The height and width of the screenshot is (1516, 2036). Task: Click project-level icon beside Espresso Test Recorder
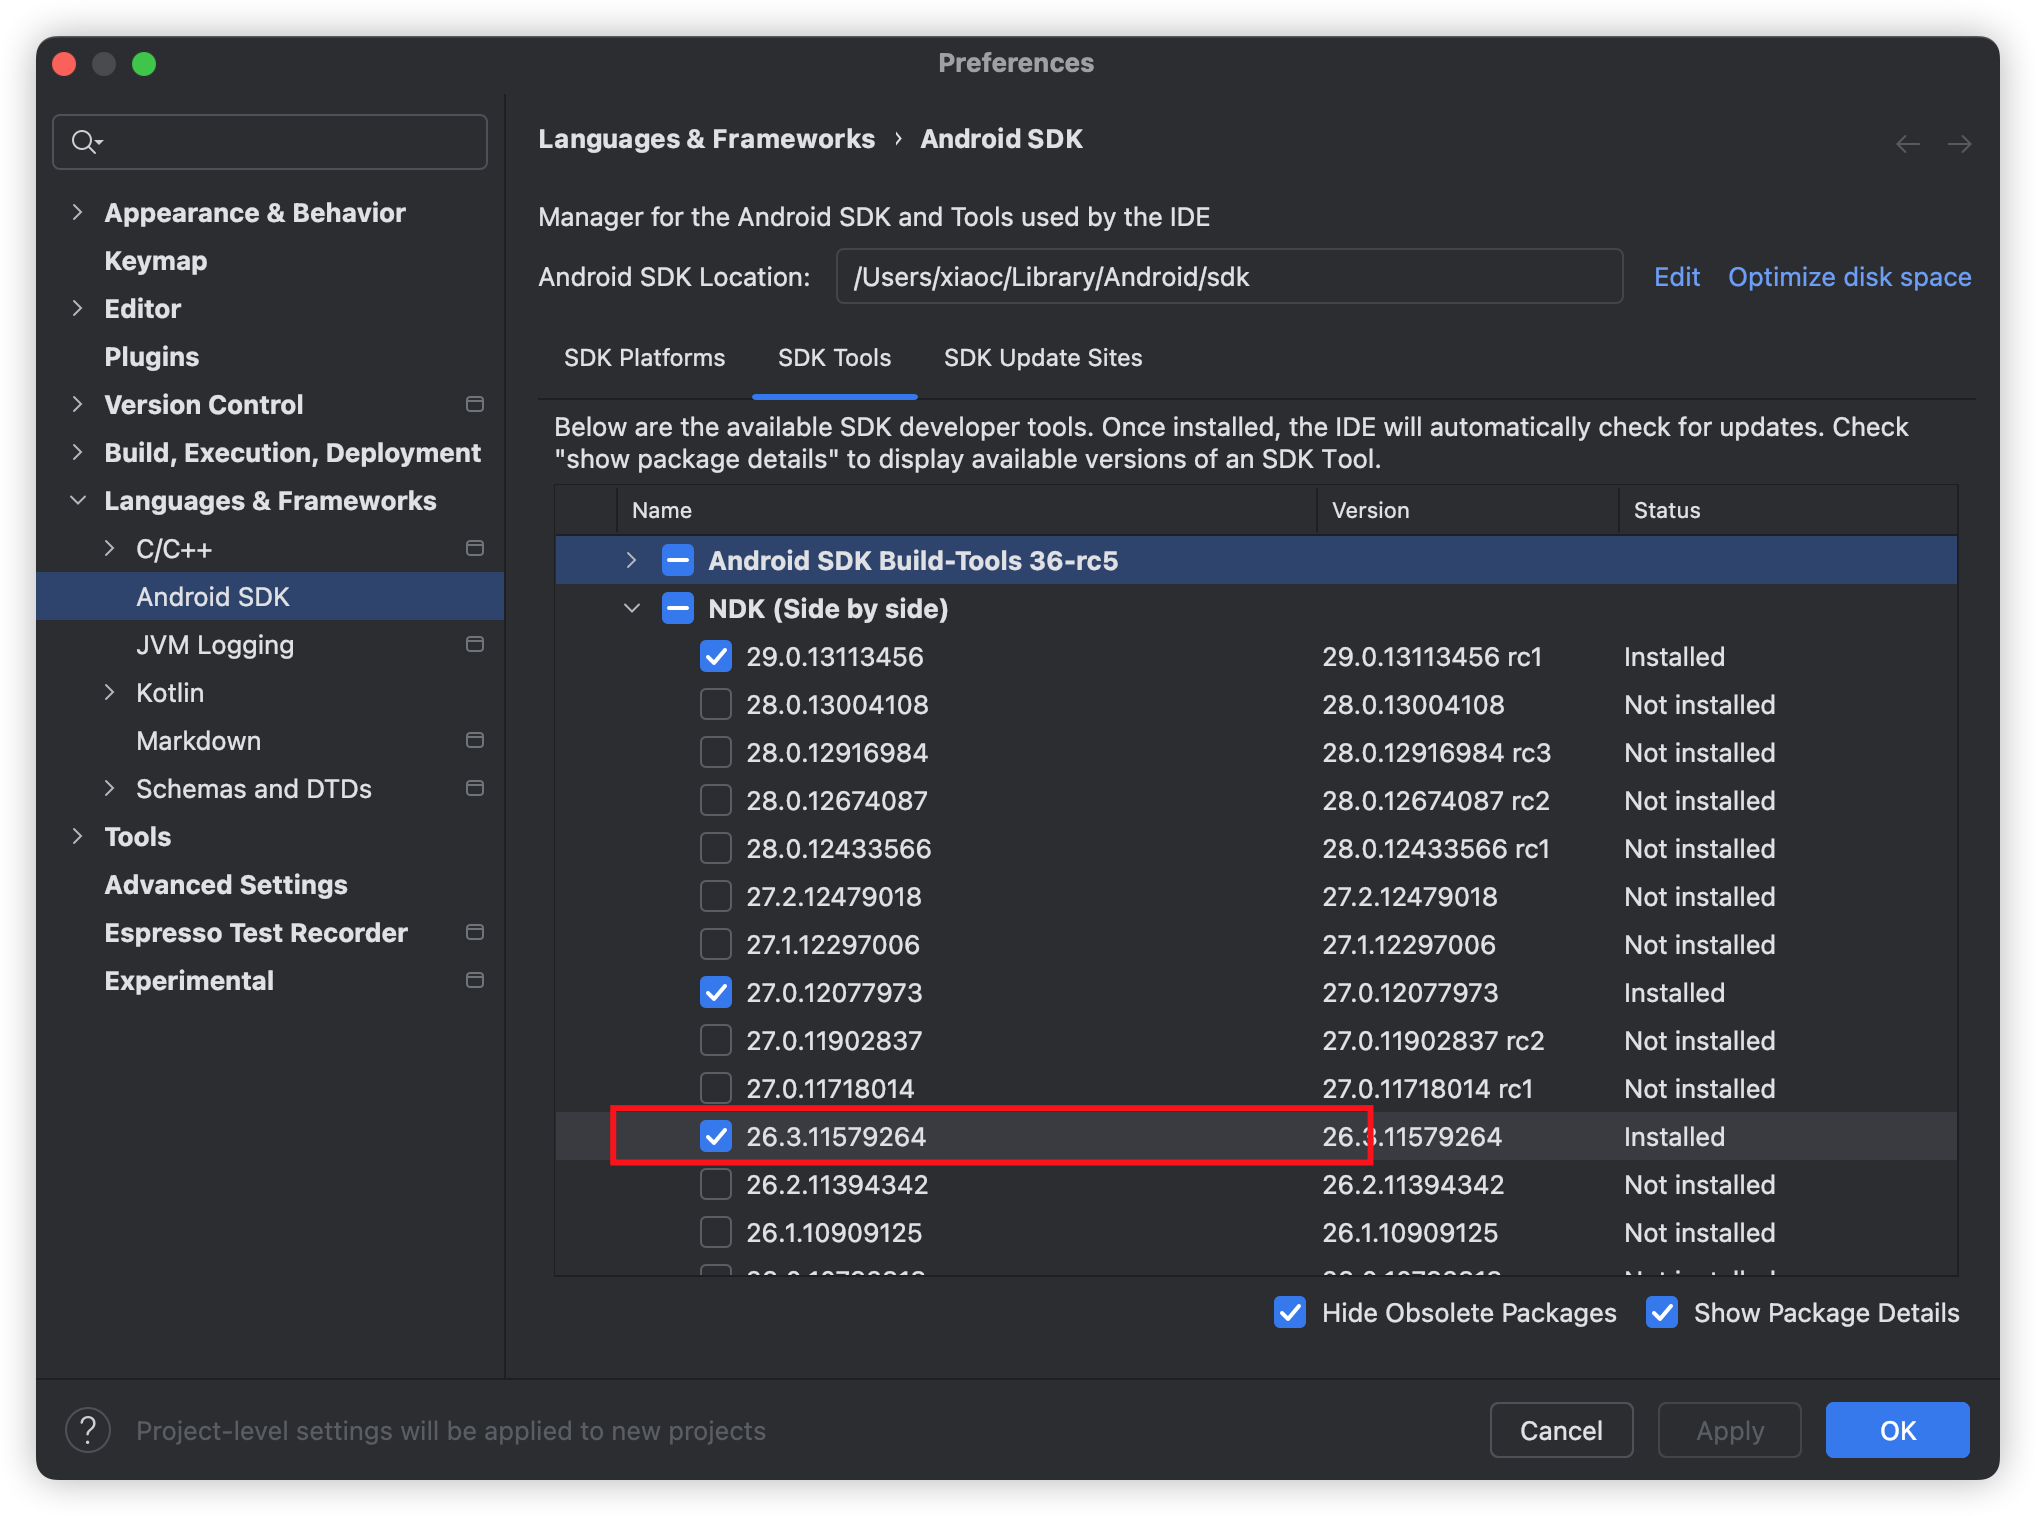(x=475, y=932)
